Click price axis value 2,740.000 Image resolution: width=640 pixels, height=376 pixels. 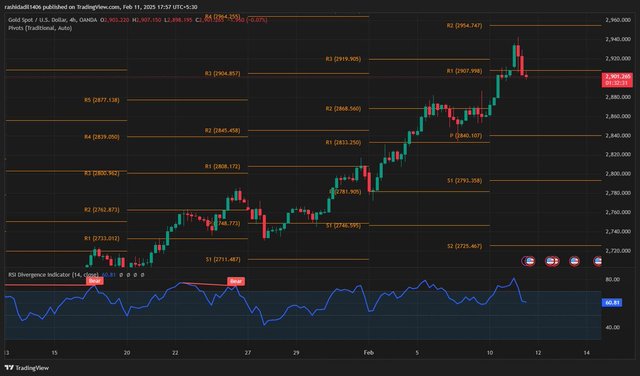618,232
